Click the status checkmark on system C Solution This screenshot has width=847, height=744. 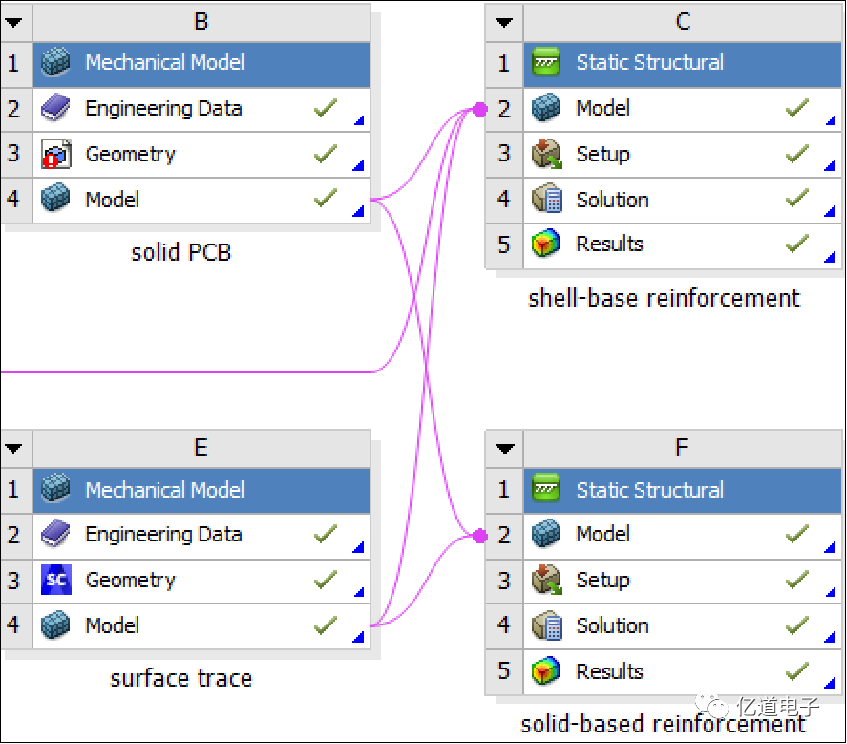pos(797,199)
